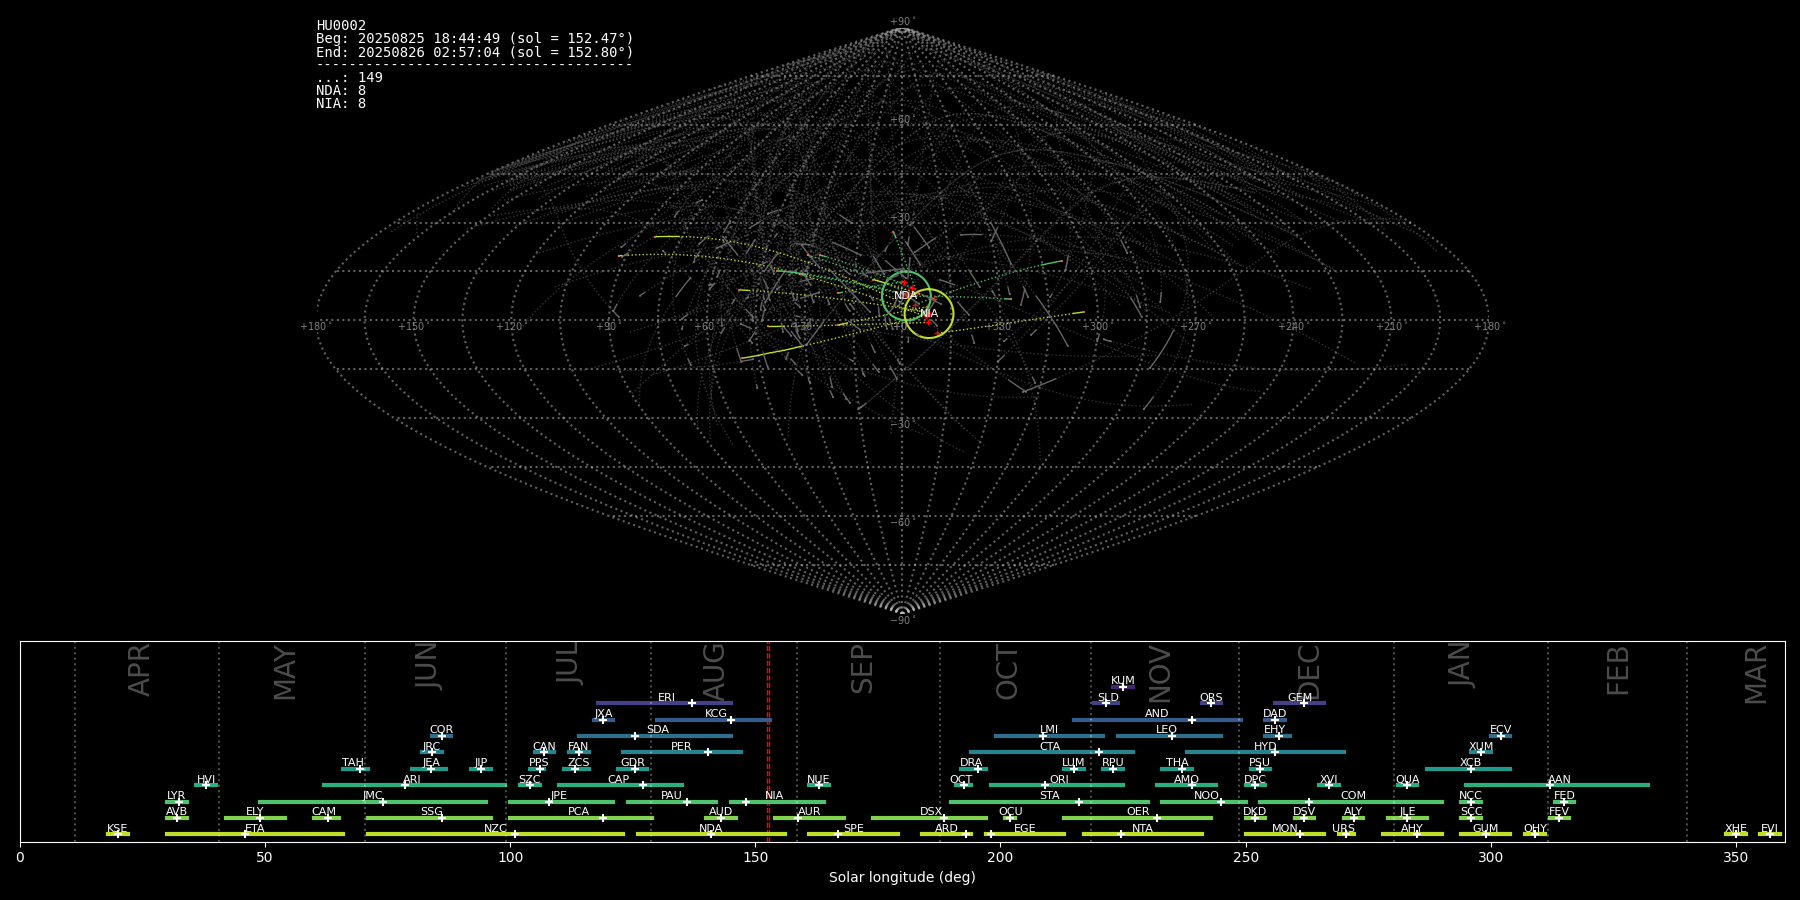Click the MON shower label
1800x900 pixels.
point(1285,829)
